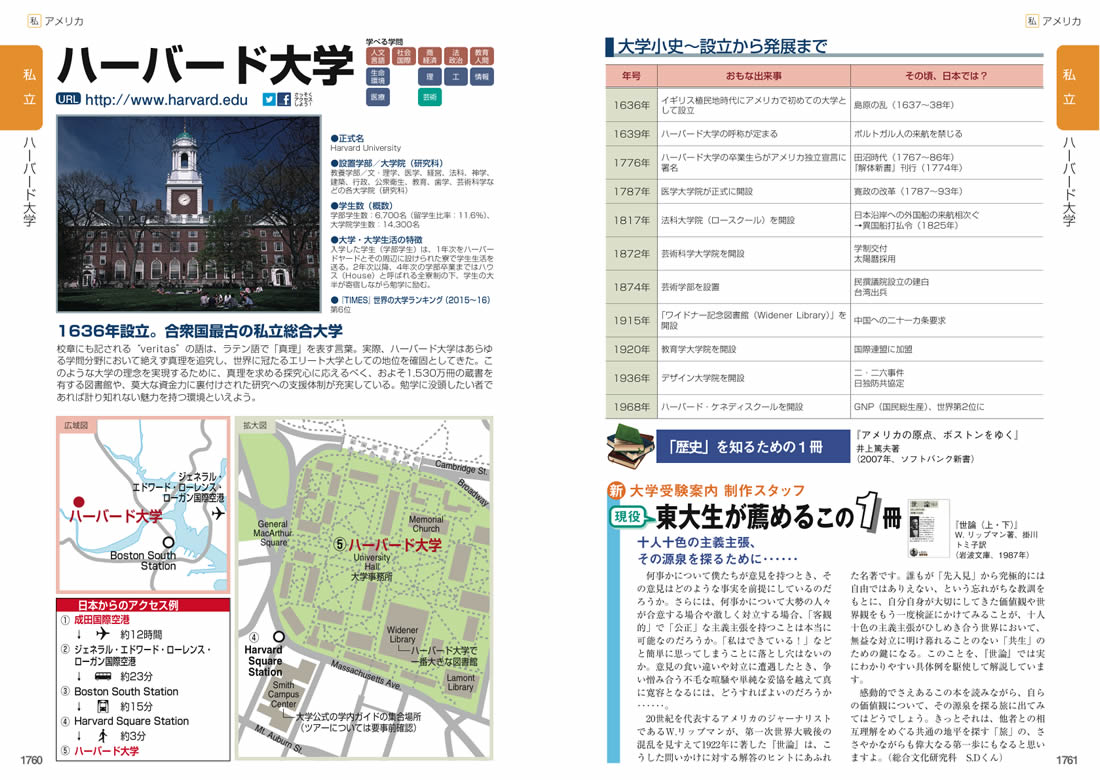Click red ハーバード大学 at access list end
Screen dimensions: 1100x780
tap(106, 751)
